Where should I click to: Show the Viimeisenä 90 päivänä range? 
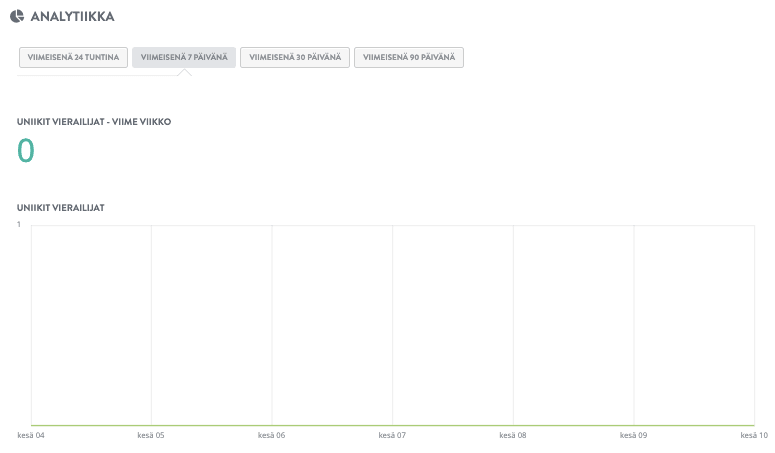pos(409,57)
